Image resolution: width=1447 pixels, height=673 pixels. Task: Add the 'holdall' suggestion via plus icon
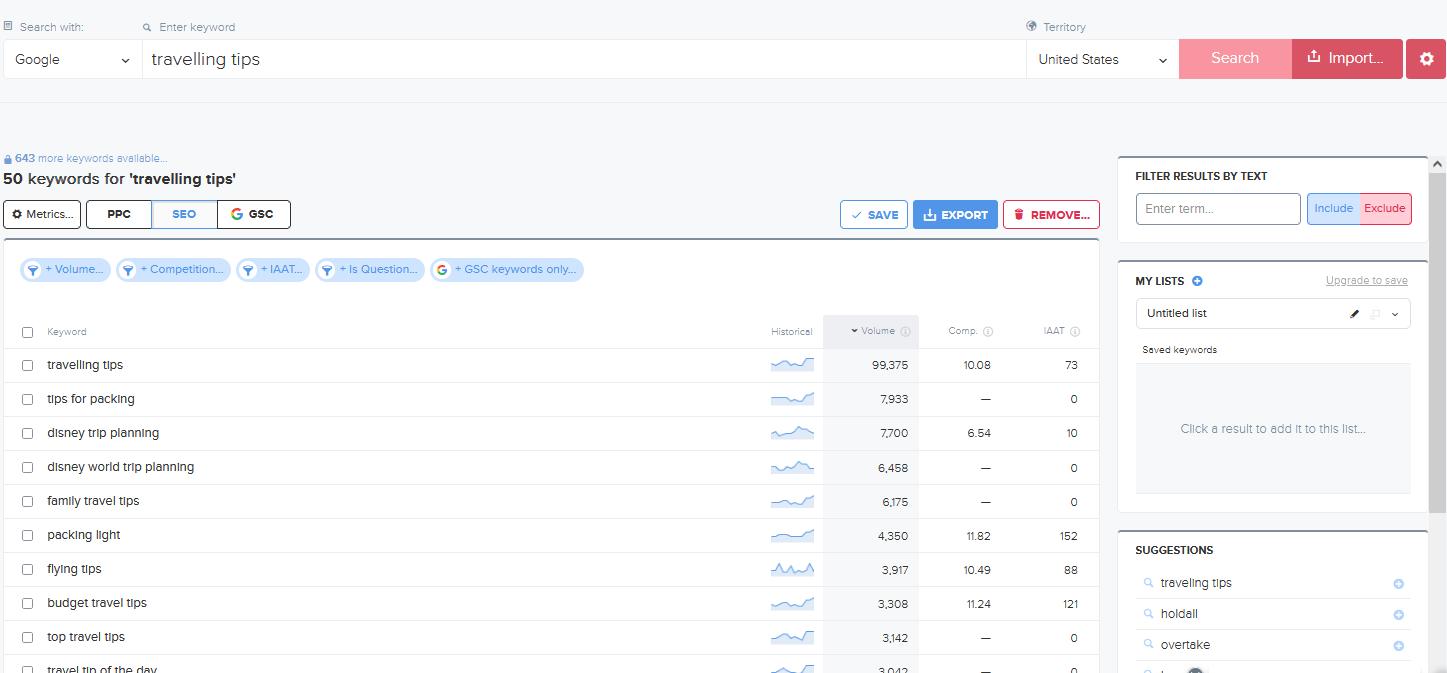click(1398, 615)
